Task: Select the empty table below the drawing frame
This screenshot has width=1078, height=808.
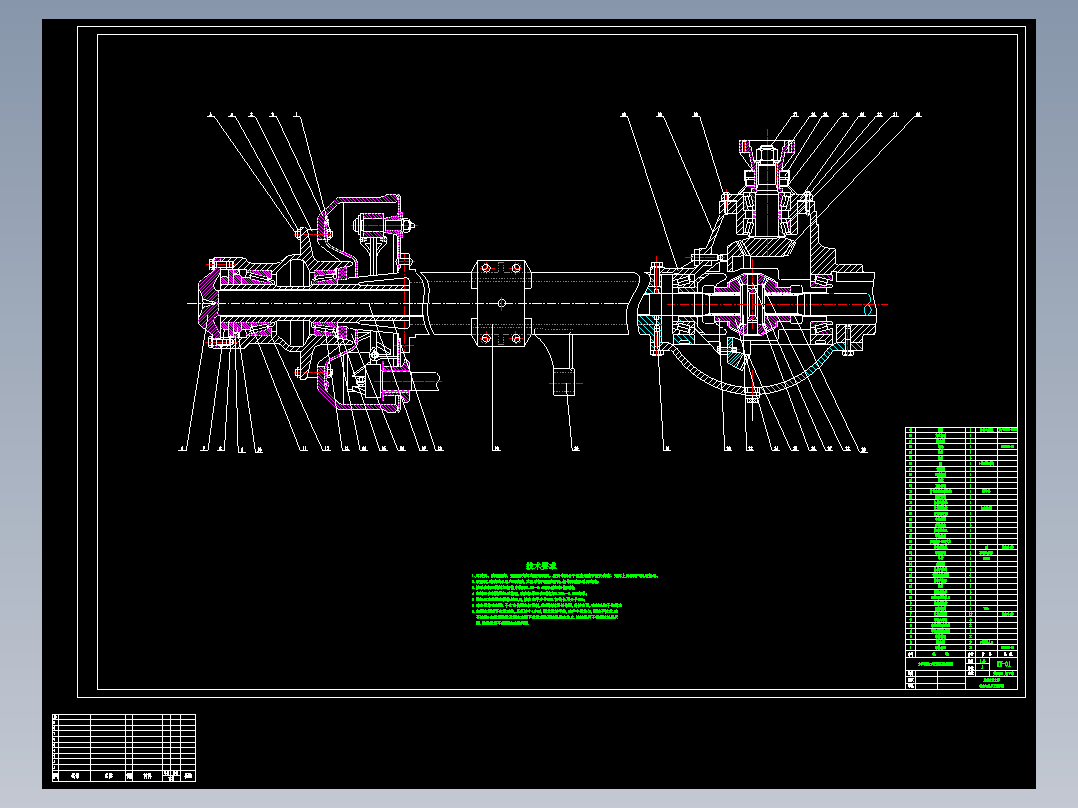Action: pos(124,747)
